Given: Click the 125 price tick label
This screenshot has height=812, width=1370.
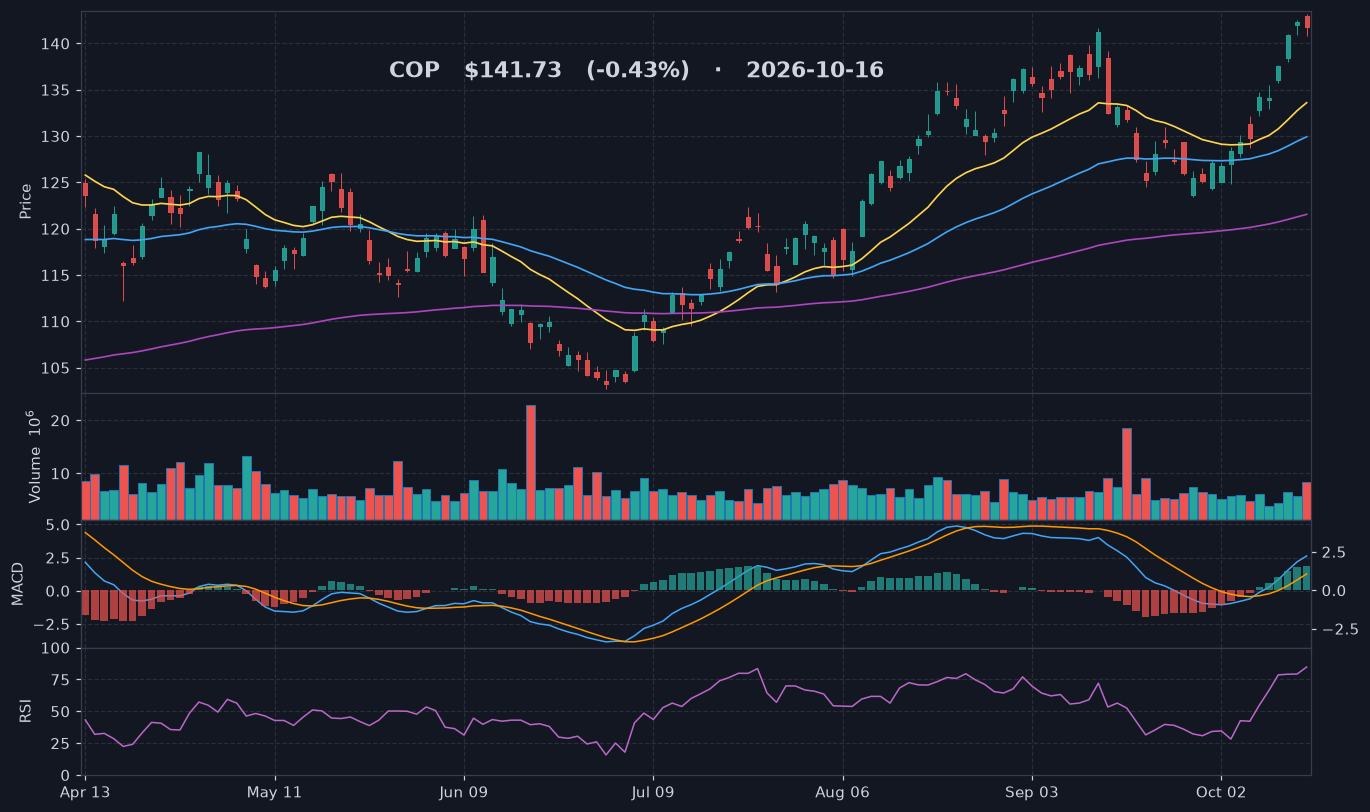Looking at the screenshot, I should point(57,183).
